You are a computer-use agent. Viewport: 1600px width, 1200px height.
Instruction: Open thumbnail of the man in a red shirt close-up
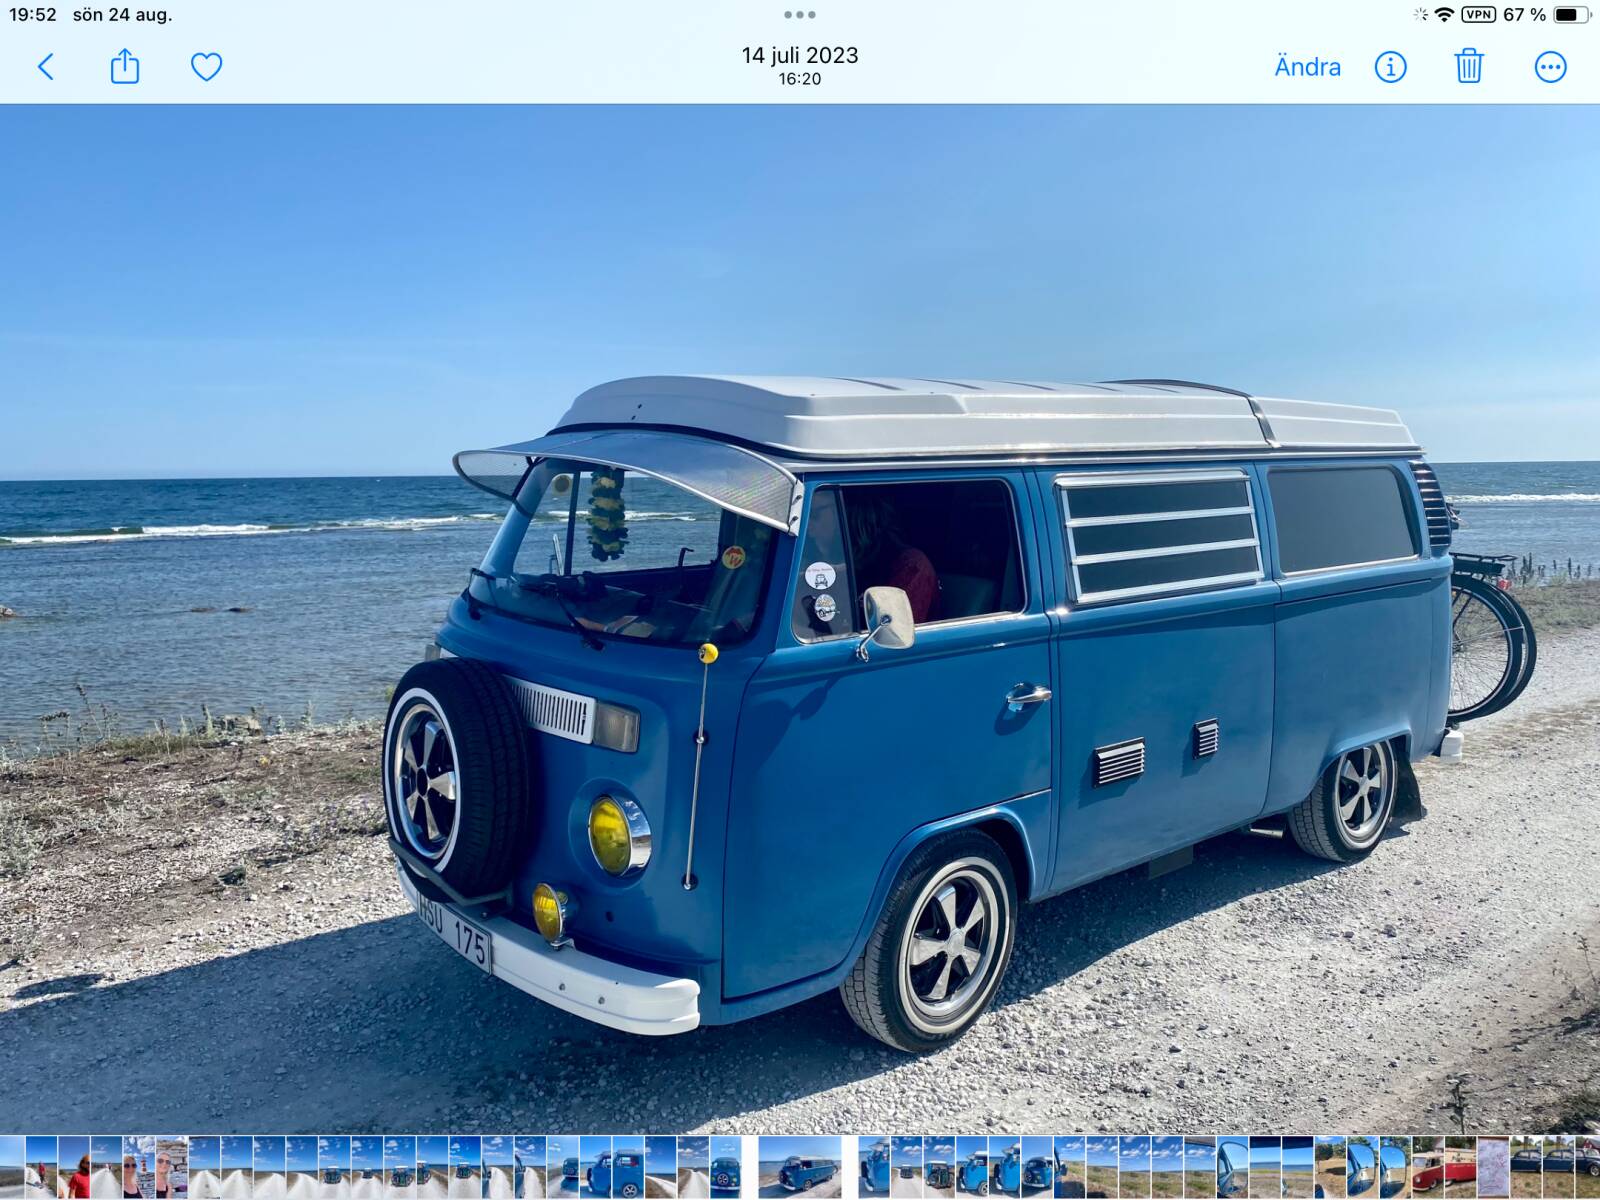74,1167
